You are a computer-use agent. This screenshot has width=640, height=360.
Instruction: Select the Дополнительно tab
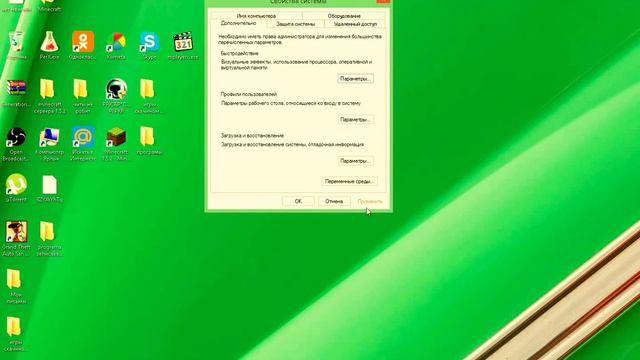[x=238, y=24]
